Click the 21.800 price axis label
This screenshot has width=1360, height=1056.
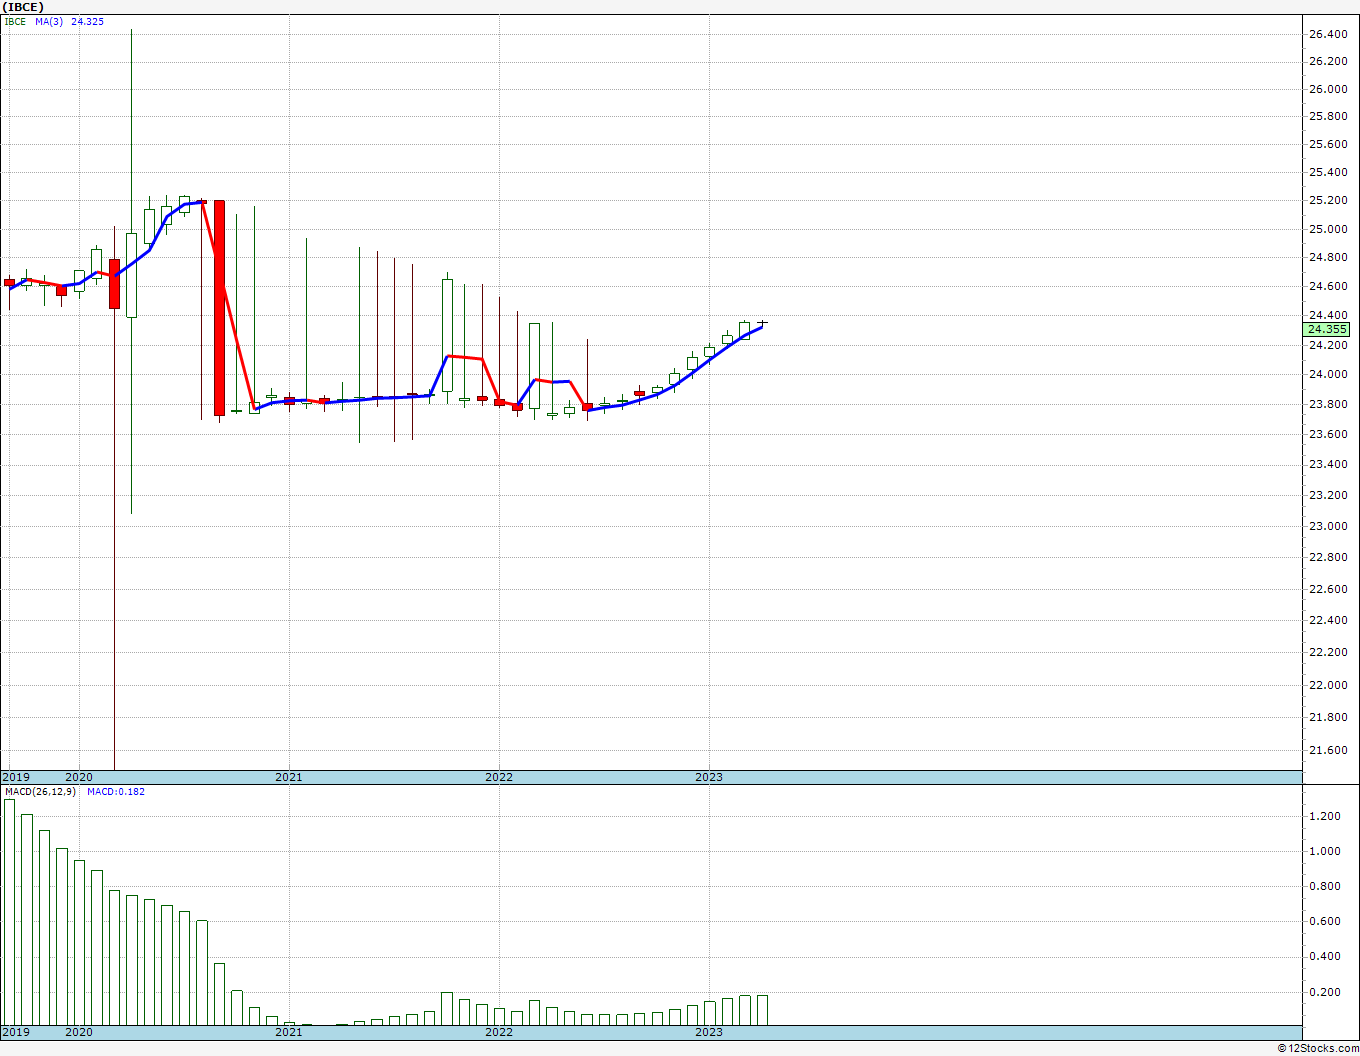click(1328, 717)
